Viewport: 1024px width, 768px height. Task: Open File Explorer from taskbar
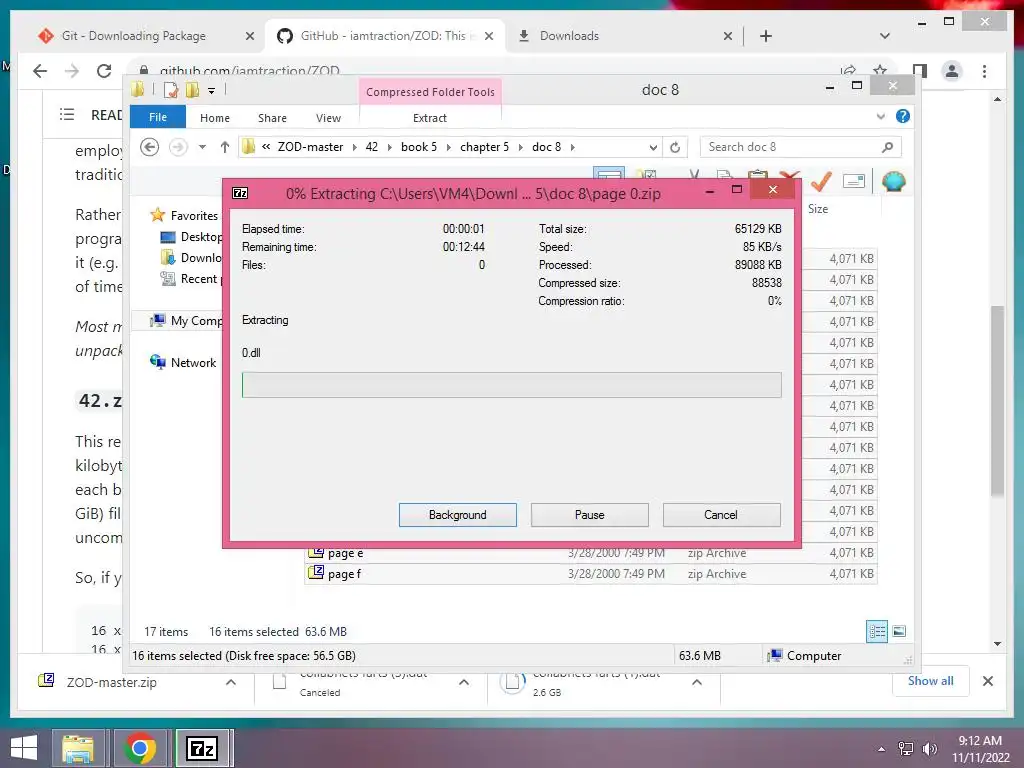[x=78, y=748]
